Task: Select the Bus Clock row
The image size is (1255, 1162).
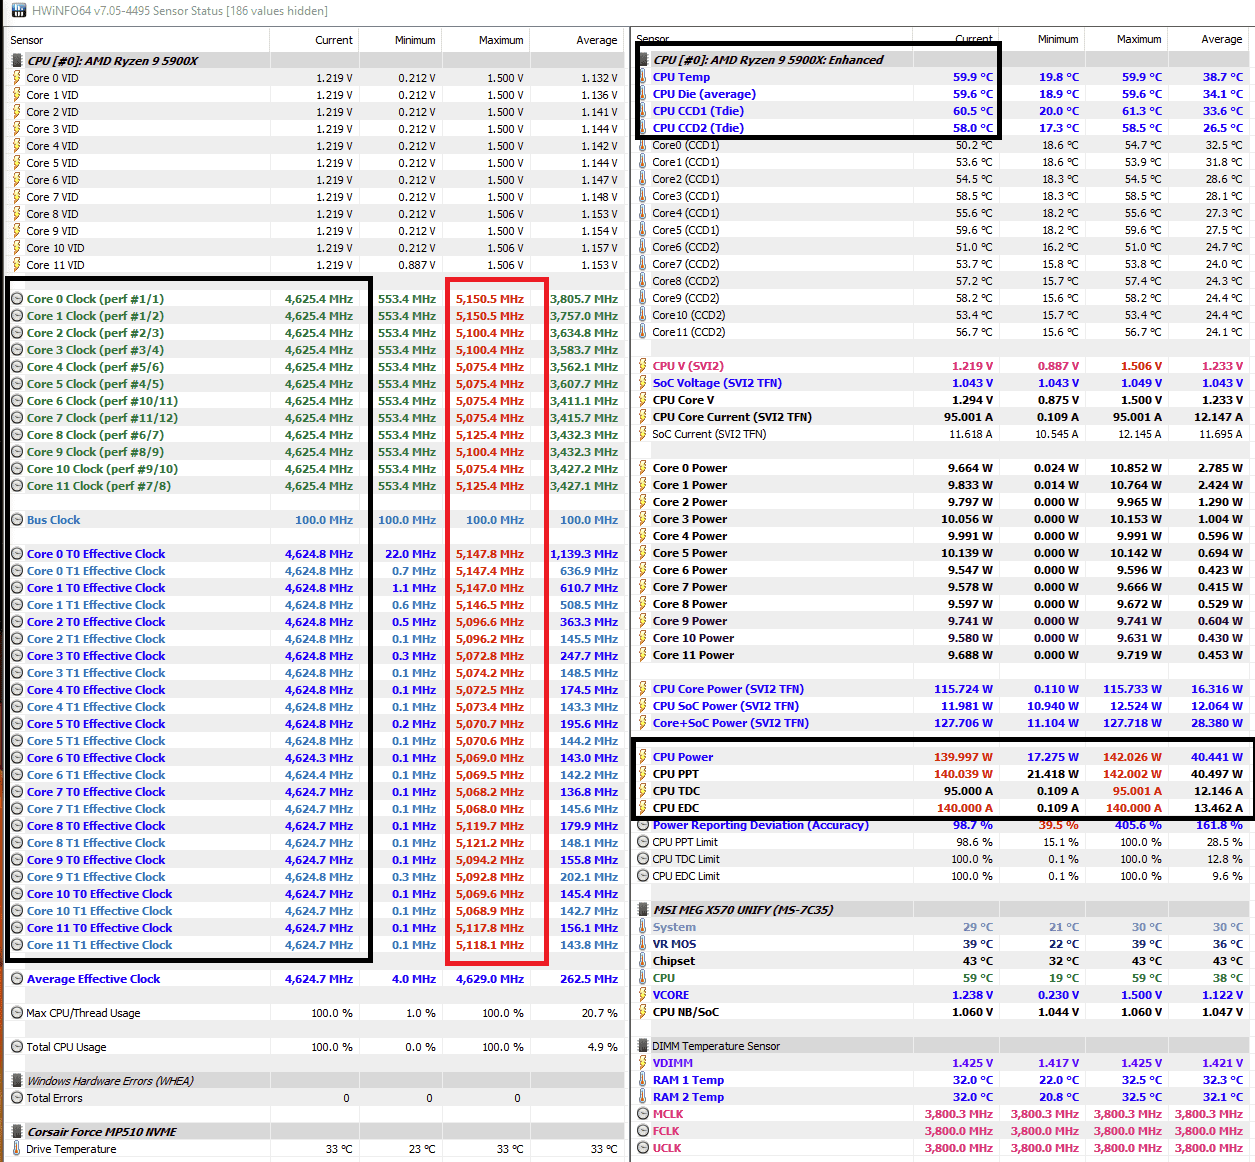Action: click(x=315, y=520)
